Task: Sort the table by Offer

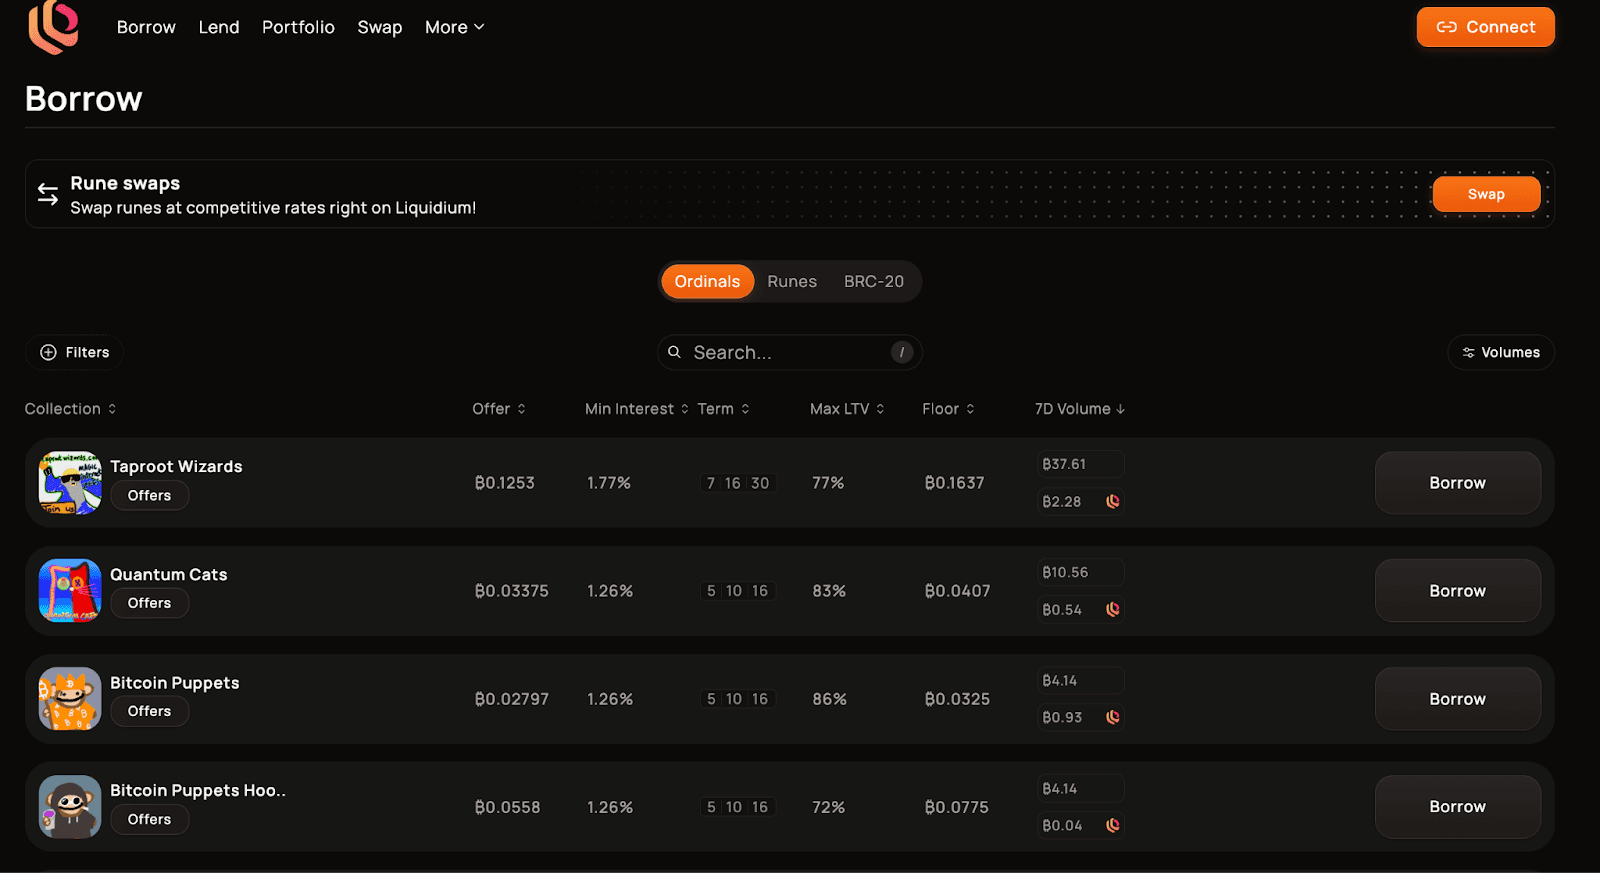Action: 499,409
